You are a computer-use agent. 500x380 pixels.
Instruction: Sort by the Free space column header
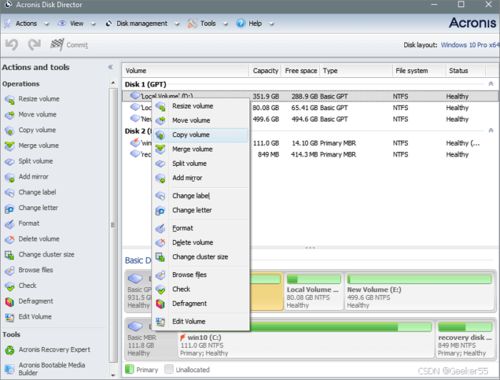tap(301, 71)
